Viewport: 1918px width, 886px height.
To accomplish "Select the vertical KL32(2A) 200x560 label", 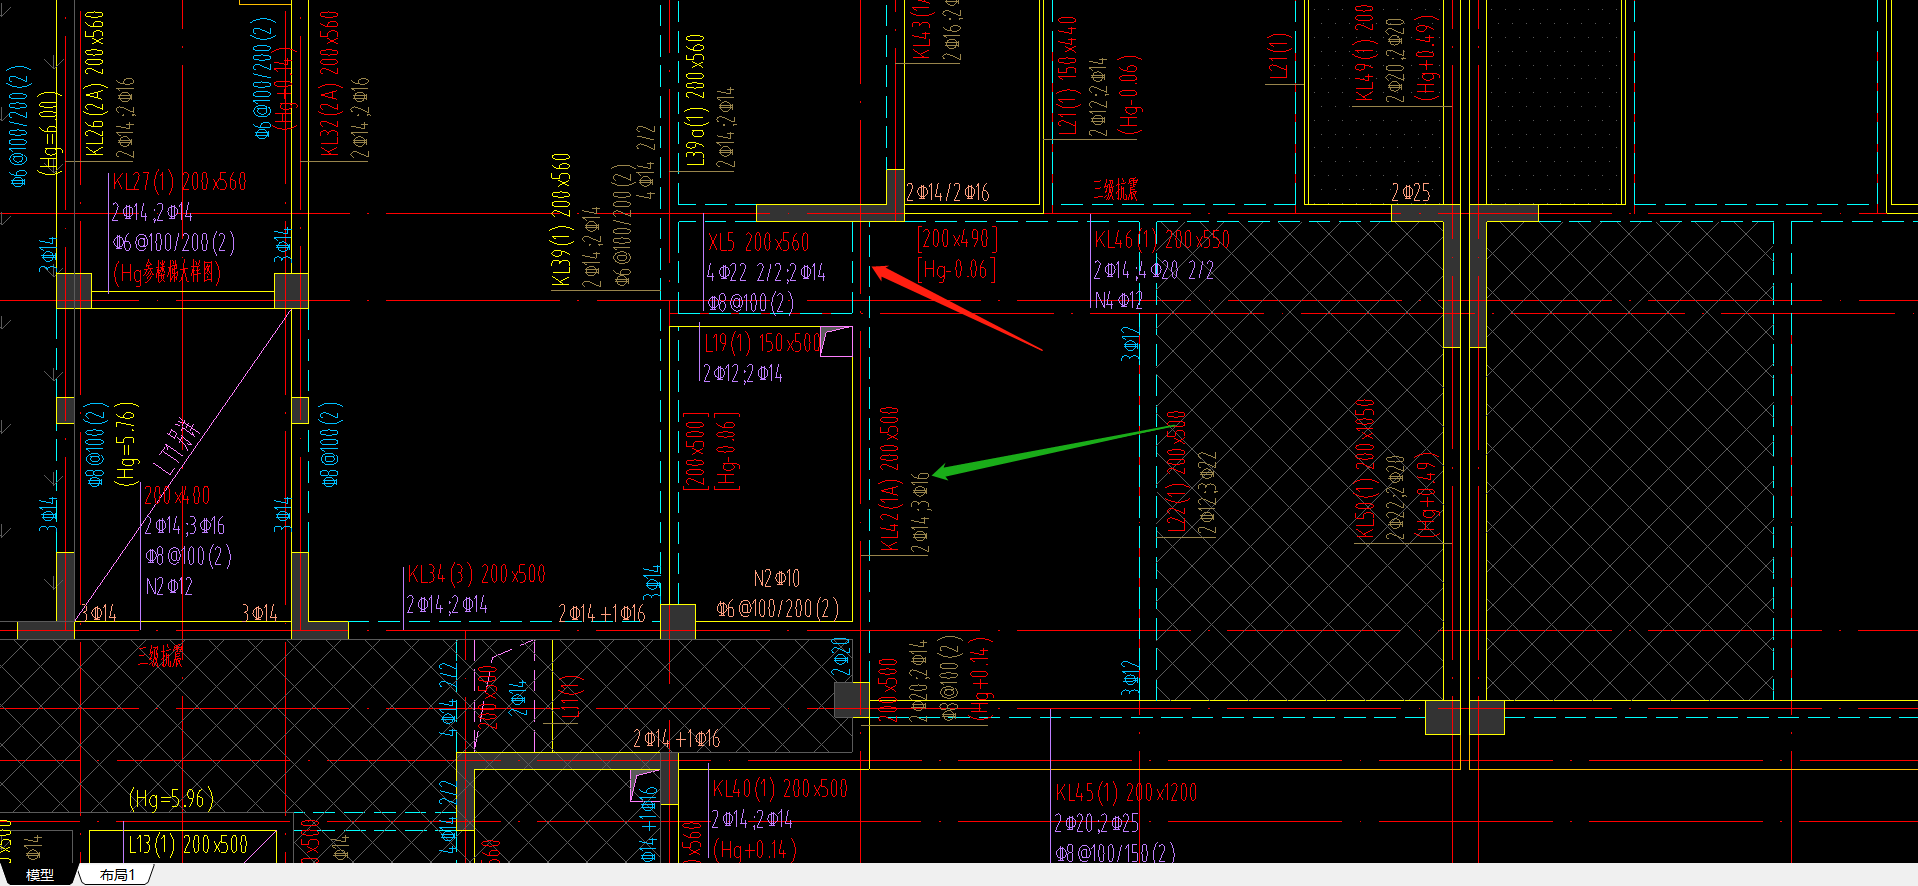I will tap(329, 84).
